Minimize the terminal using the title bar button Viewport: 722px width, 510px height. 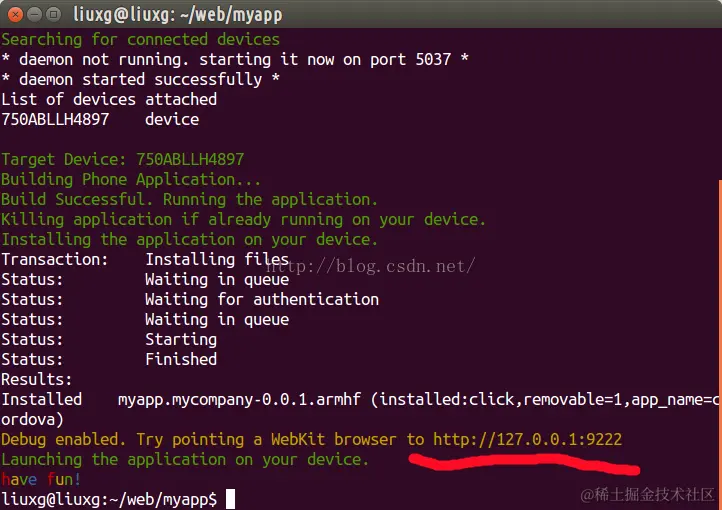(x=35, y=15)
